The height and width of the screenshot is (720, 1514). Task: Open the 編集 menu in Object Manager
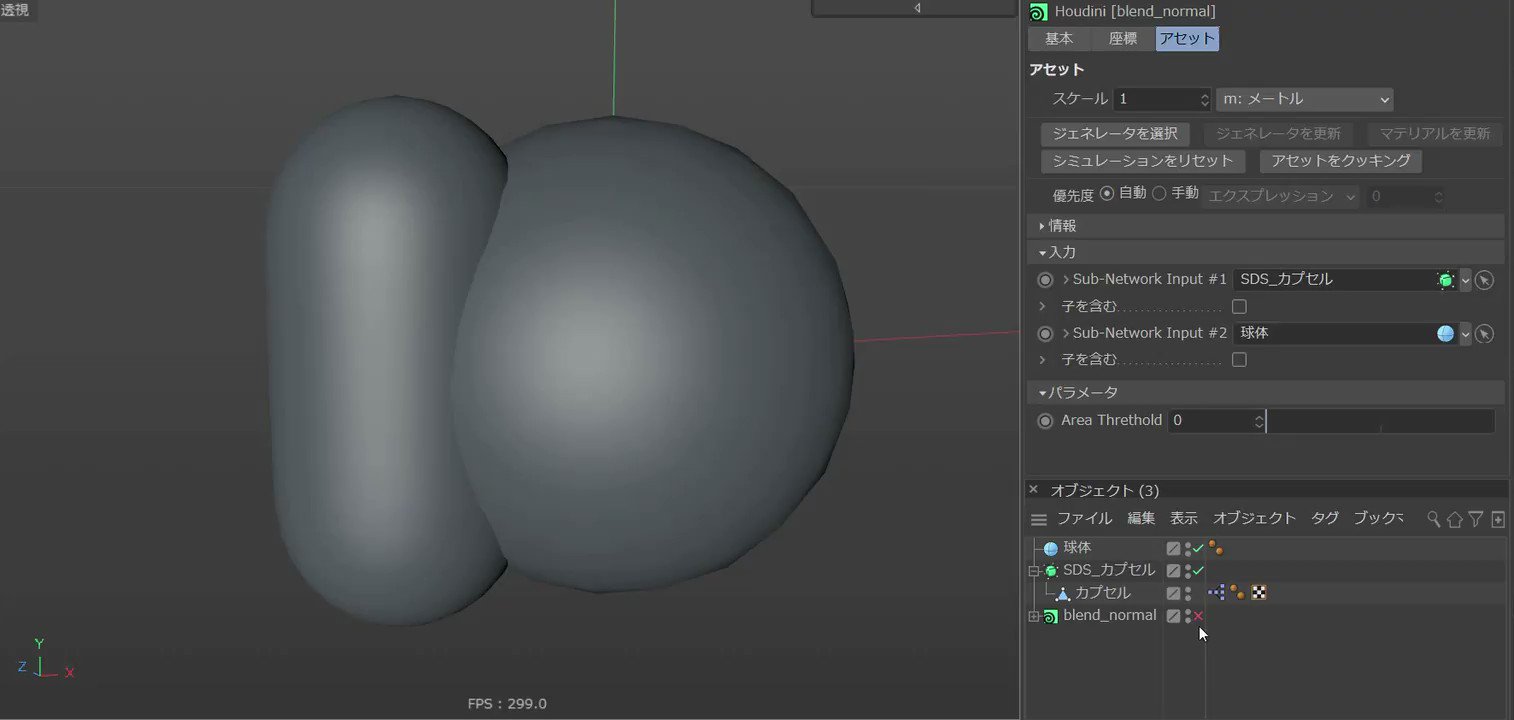pos(1141,519)
